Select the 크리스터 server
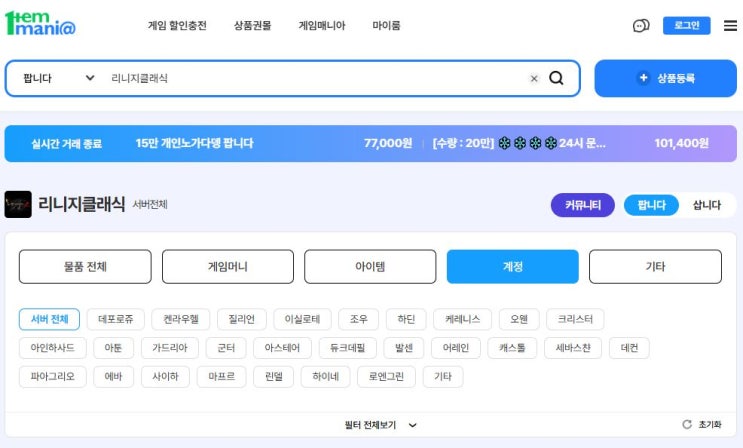 click(575, 319)
